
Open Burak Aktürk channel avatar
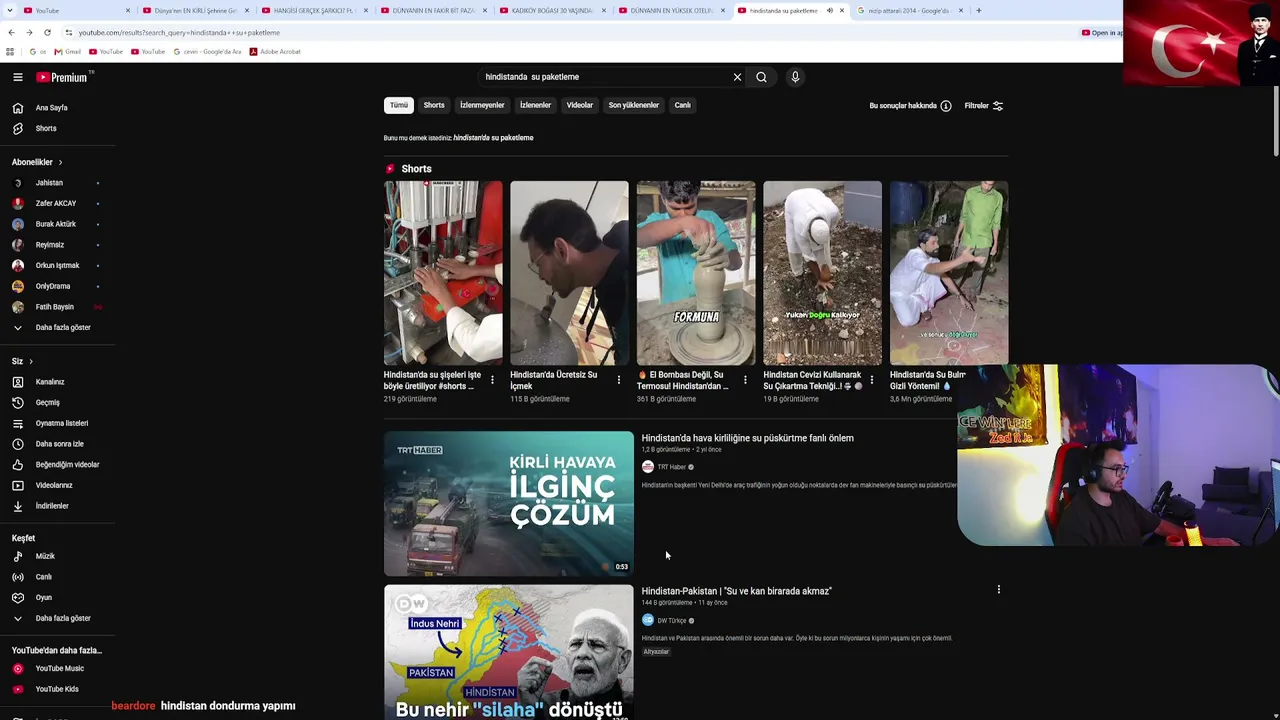click(x=18, y=224)
